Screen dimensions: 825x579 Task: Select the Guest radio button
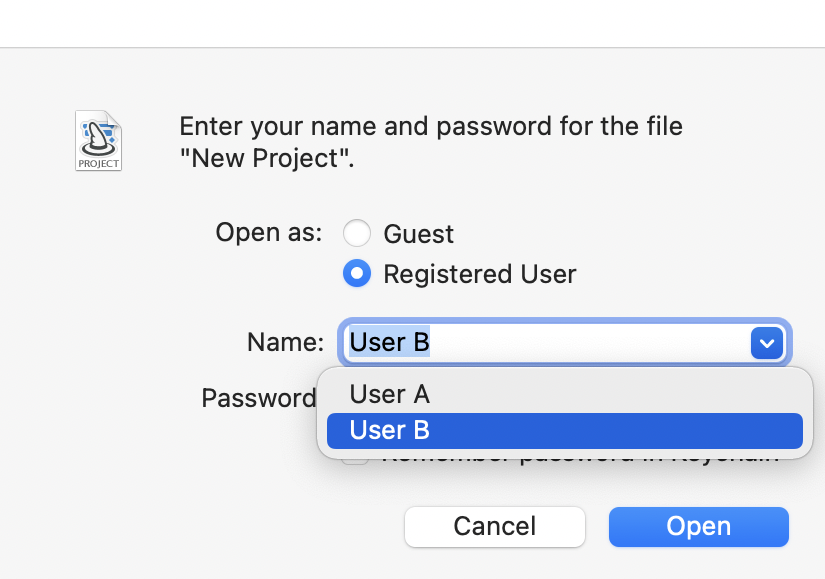[357, 233]
